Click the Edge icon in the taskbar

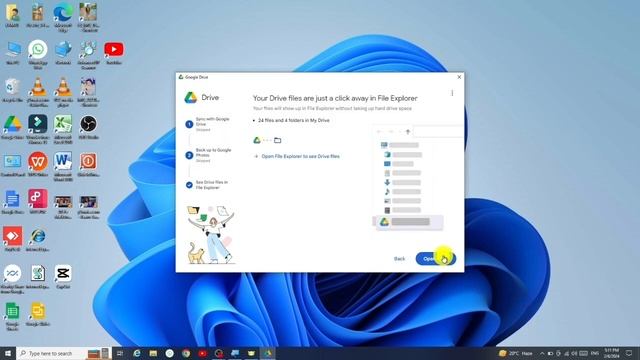tap(137, 353)
